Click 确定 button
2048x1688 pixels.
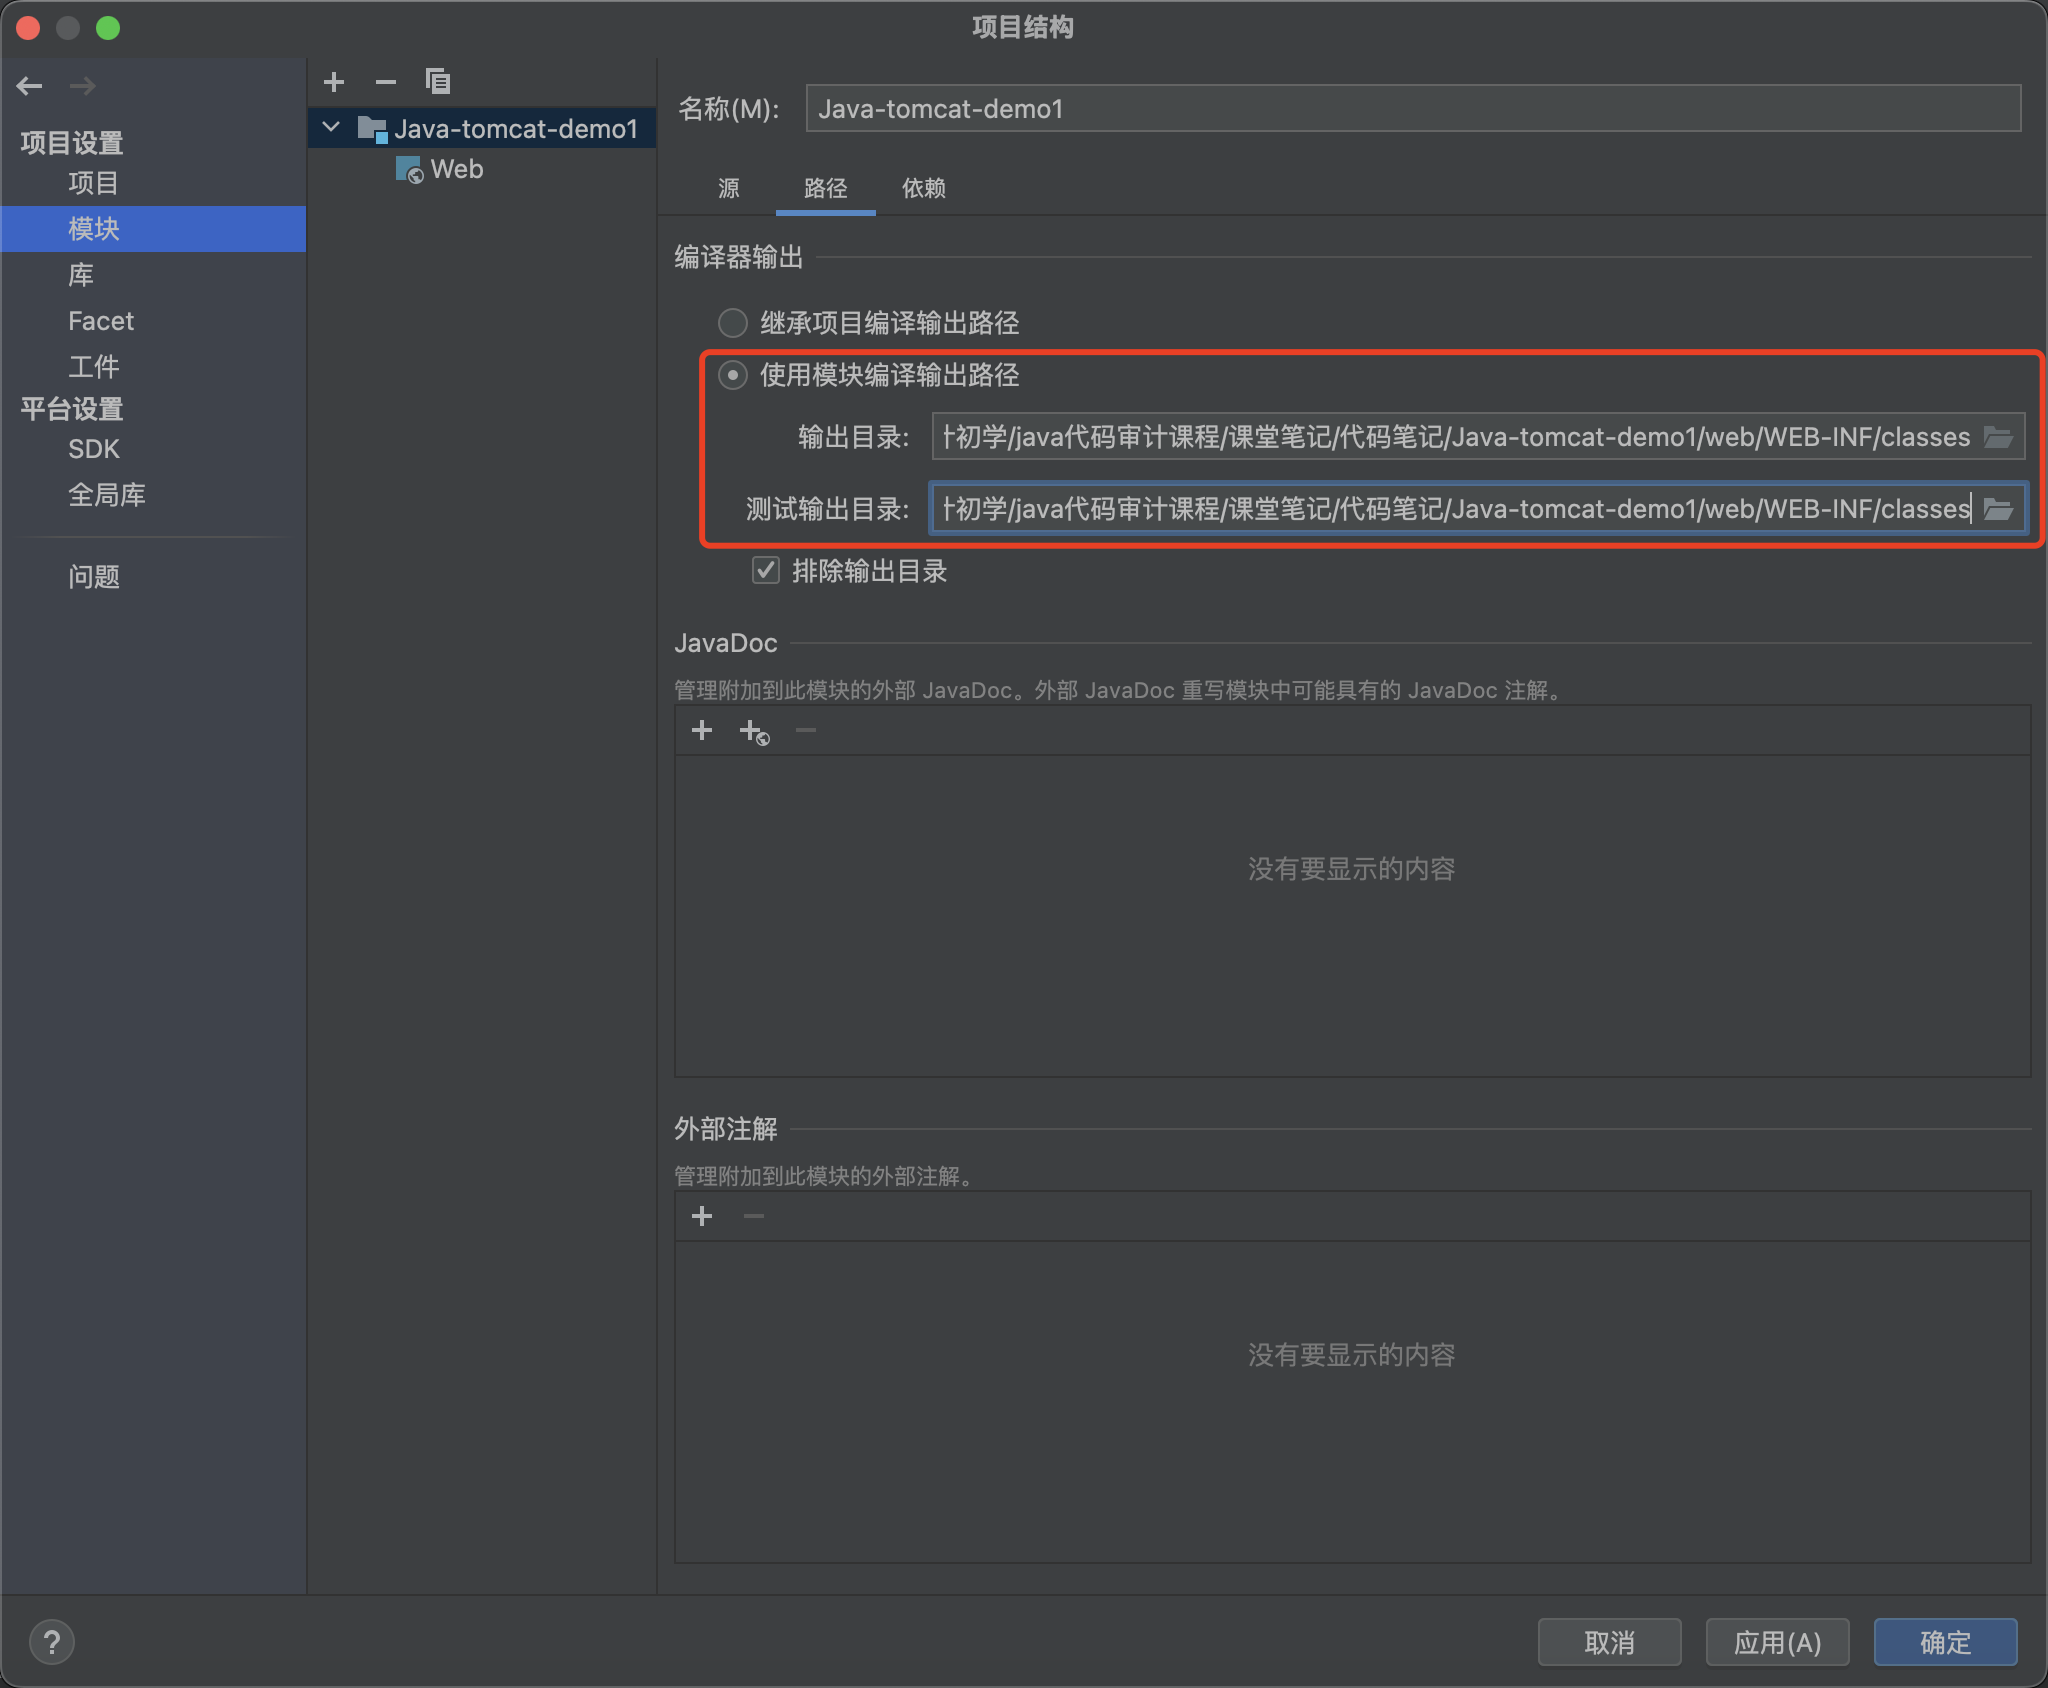coord(1945,1642)
